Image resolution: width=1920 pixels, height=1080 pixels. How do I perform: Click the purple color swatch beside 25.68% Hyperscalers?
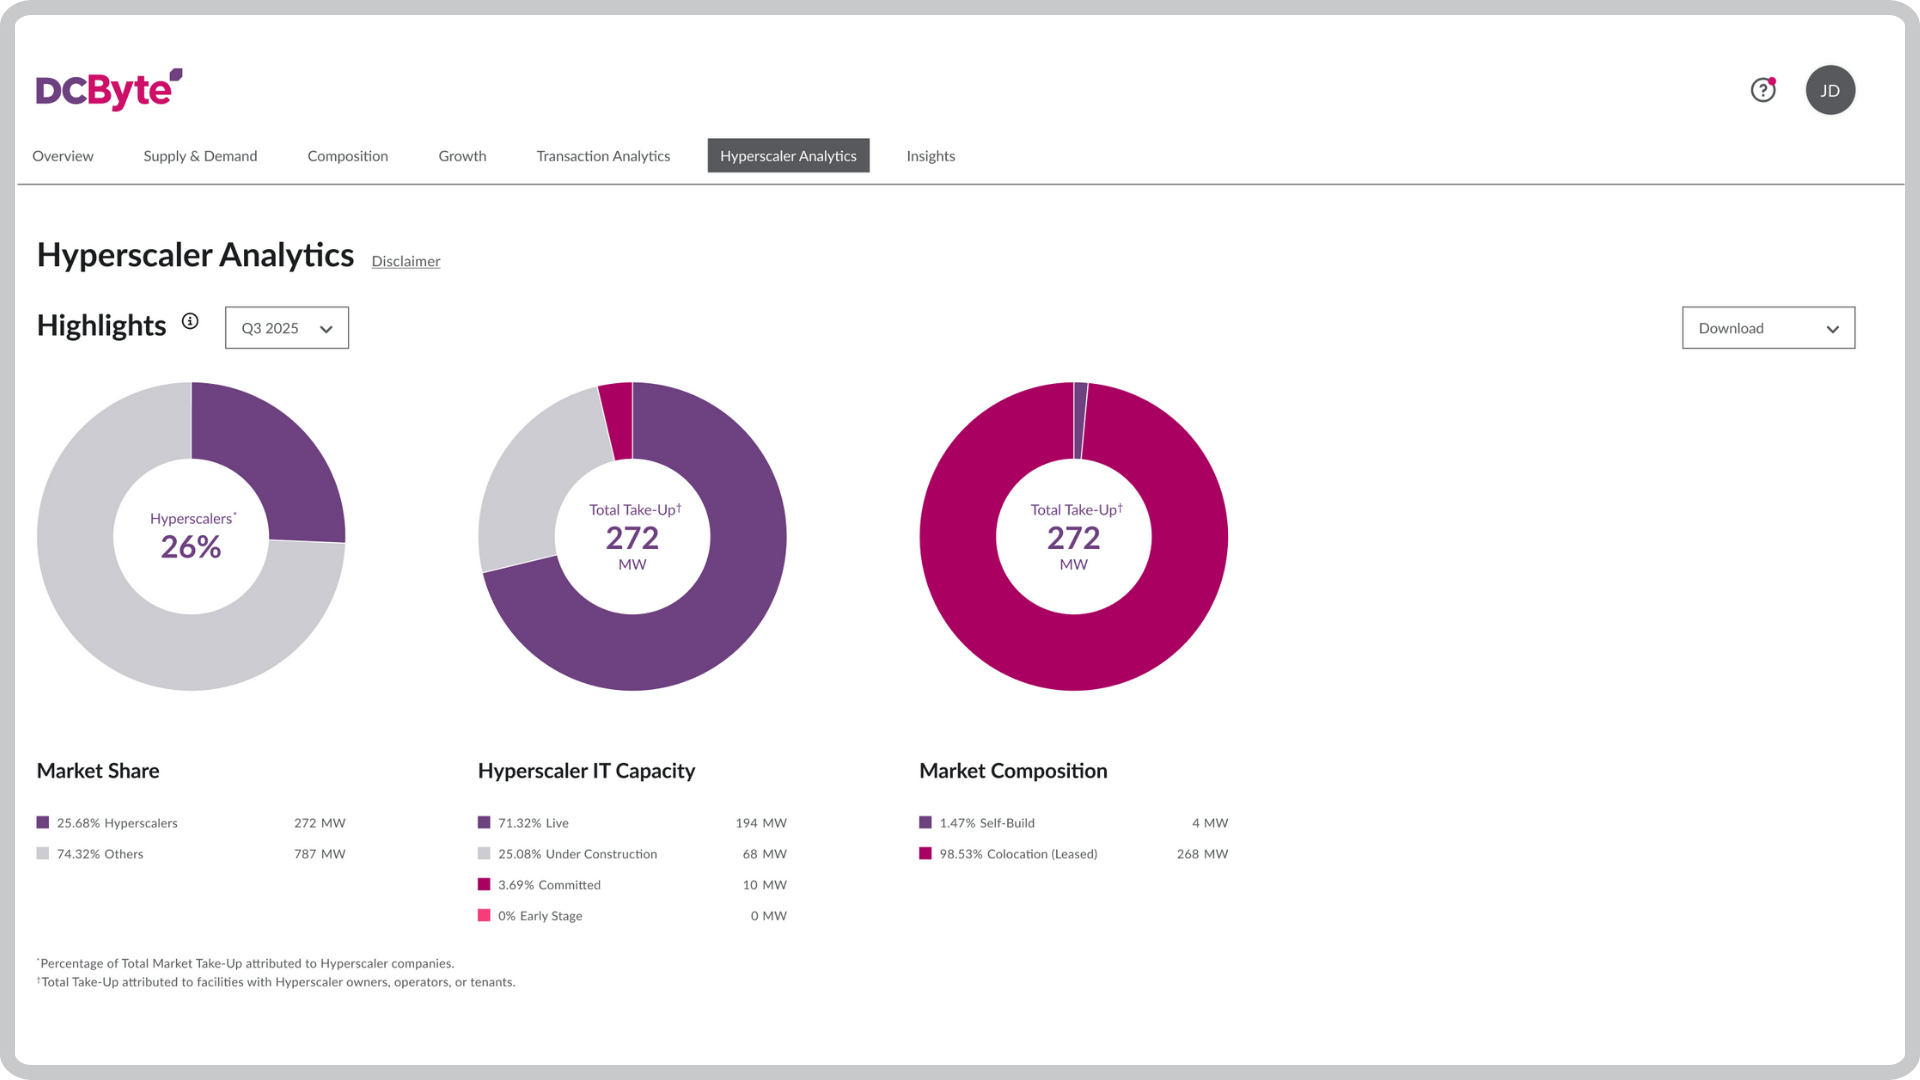pos(42,822)
